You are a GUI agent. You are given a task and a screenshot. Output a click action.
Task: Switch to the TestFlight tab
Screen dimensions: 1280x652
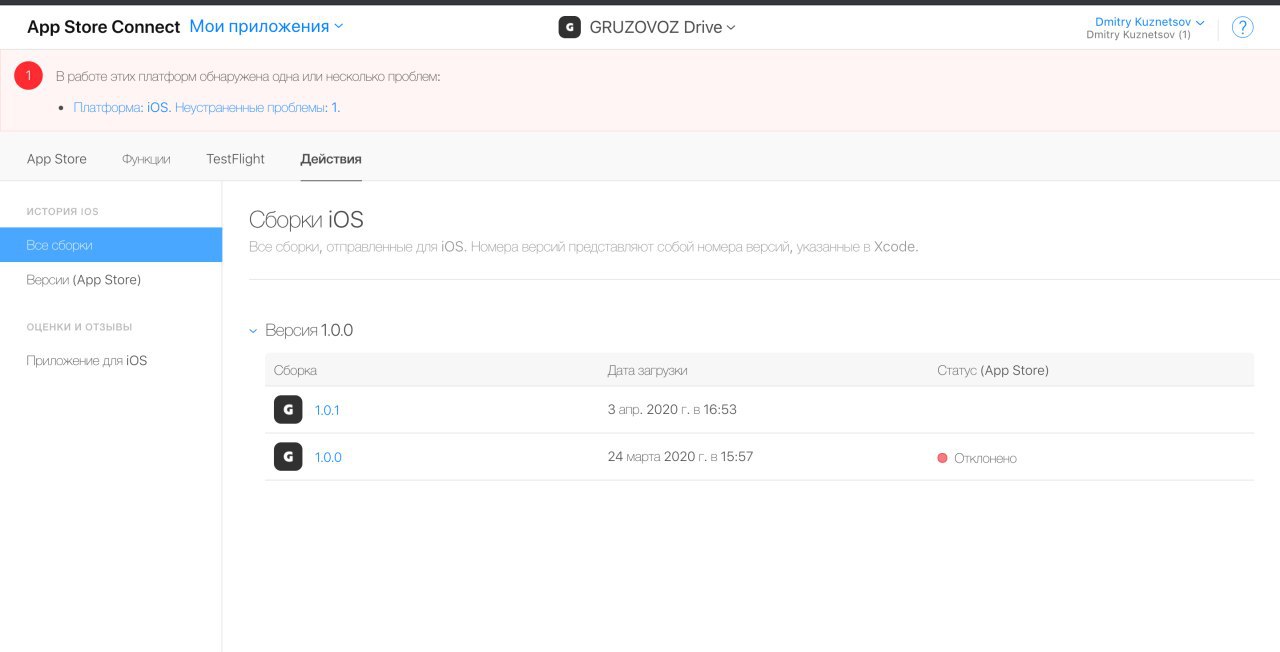click(x=235, y=159)
